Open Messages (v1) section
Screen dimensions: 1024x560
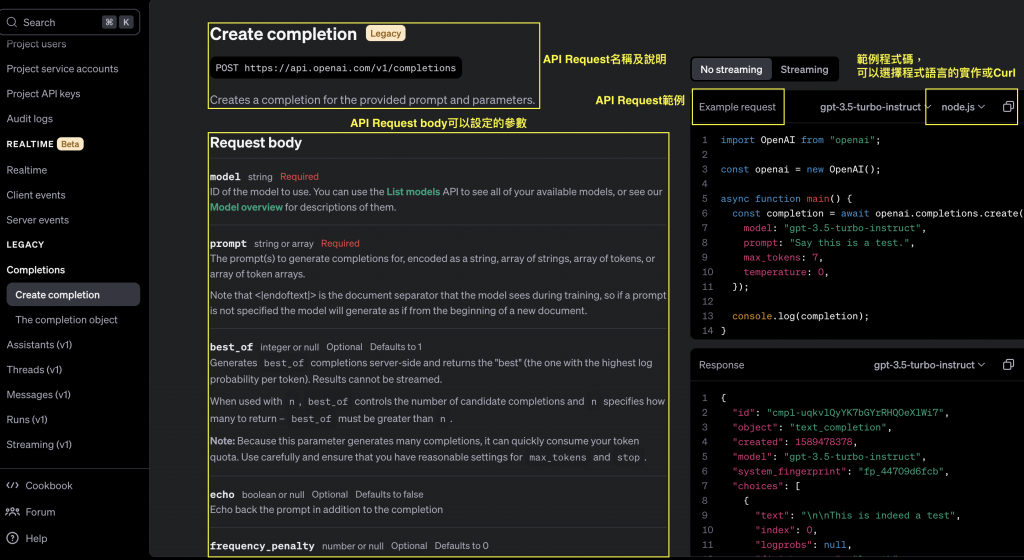tap(39, 394)
